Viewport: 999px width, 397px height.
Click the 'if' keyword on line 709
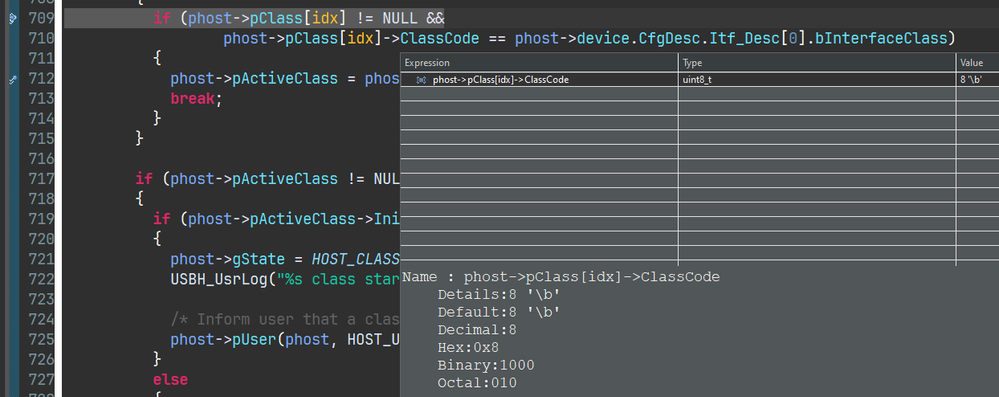tap(162, 18)
